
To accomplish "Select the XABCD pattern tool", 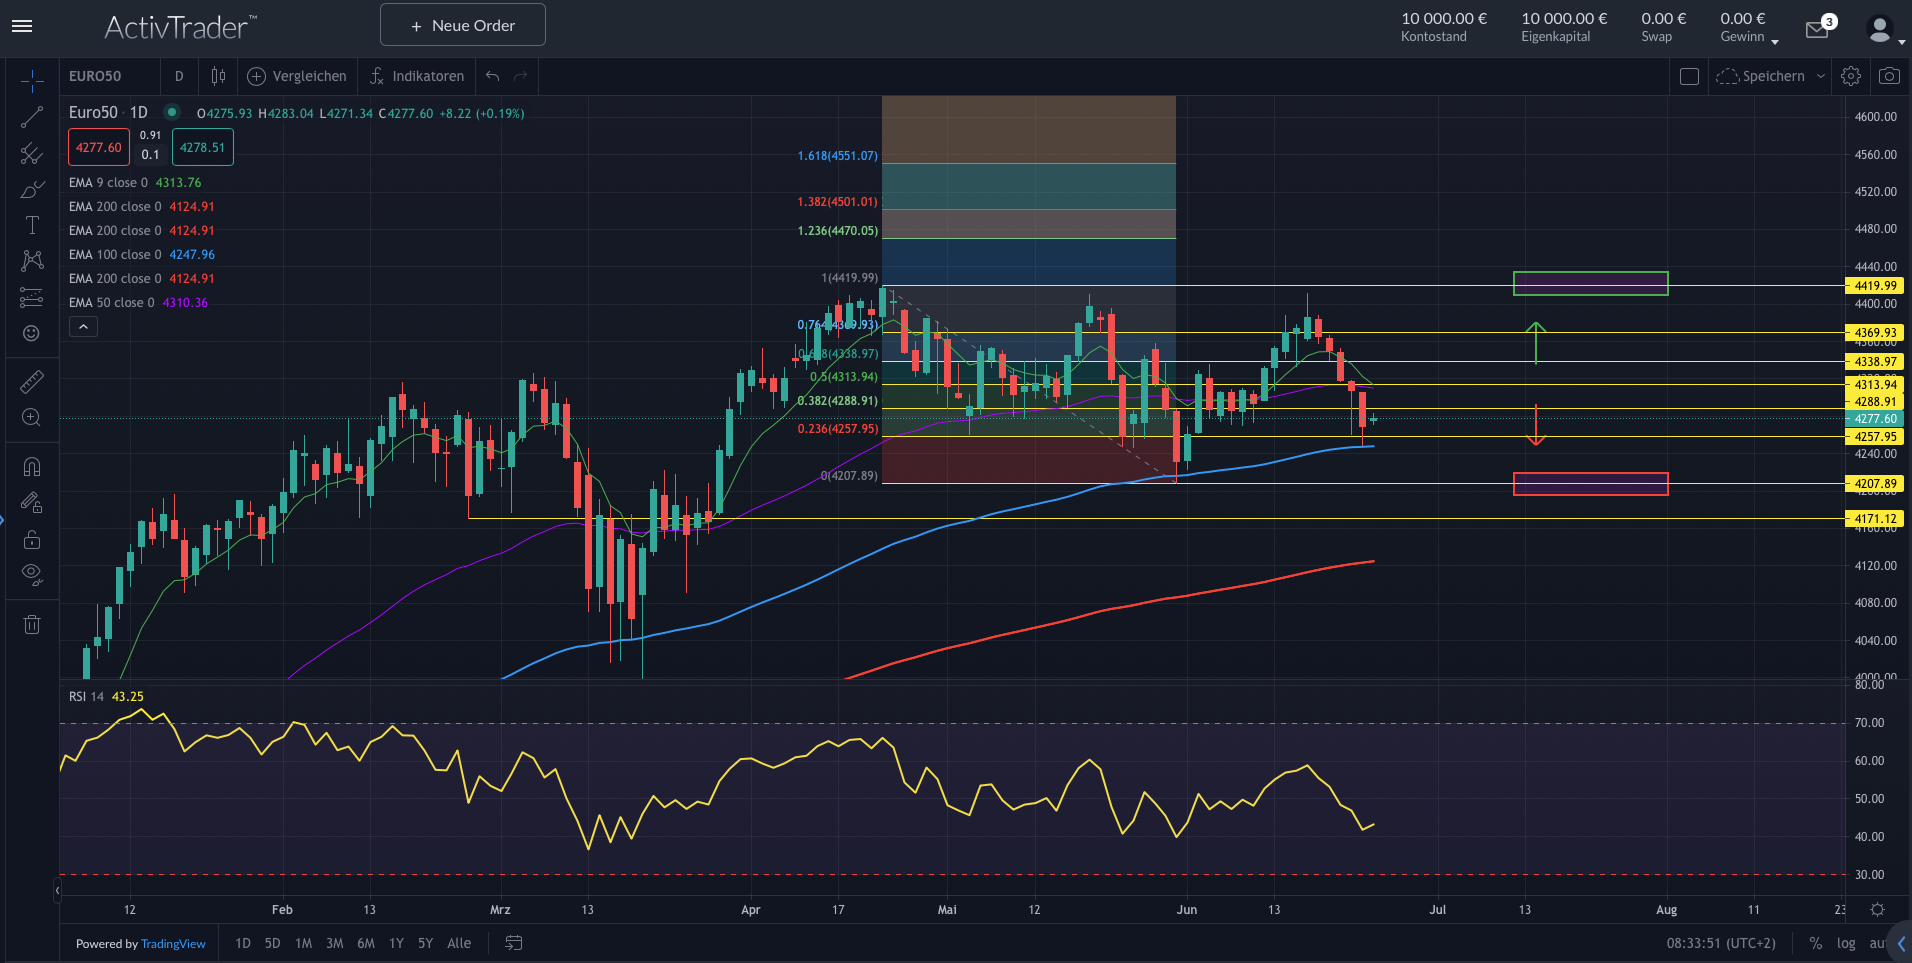I will point(31,260).
